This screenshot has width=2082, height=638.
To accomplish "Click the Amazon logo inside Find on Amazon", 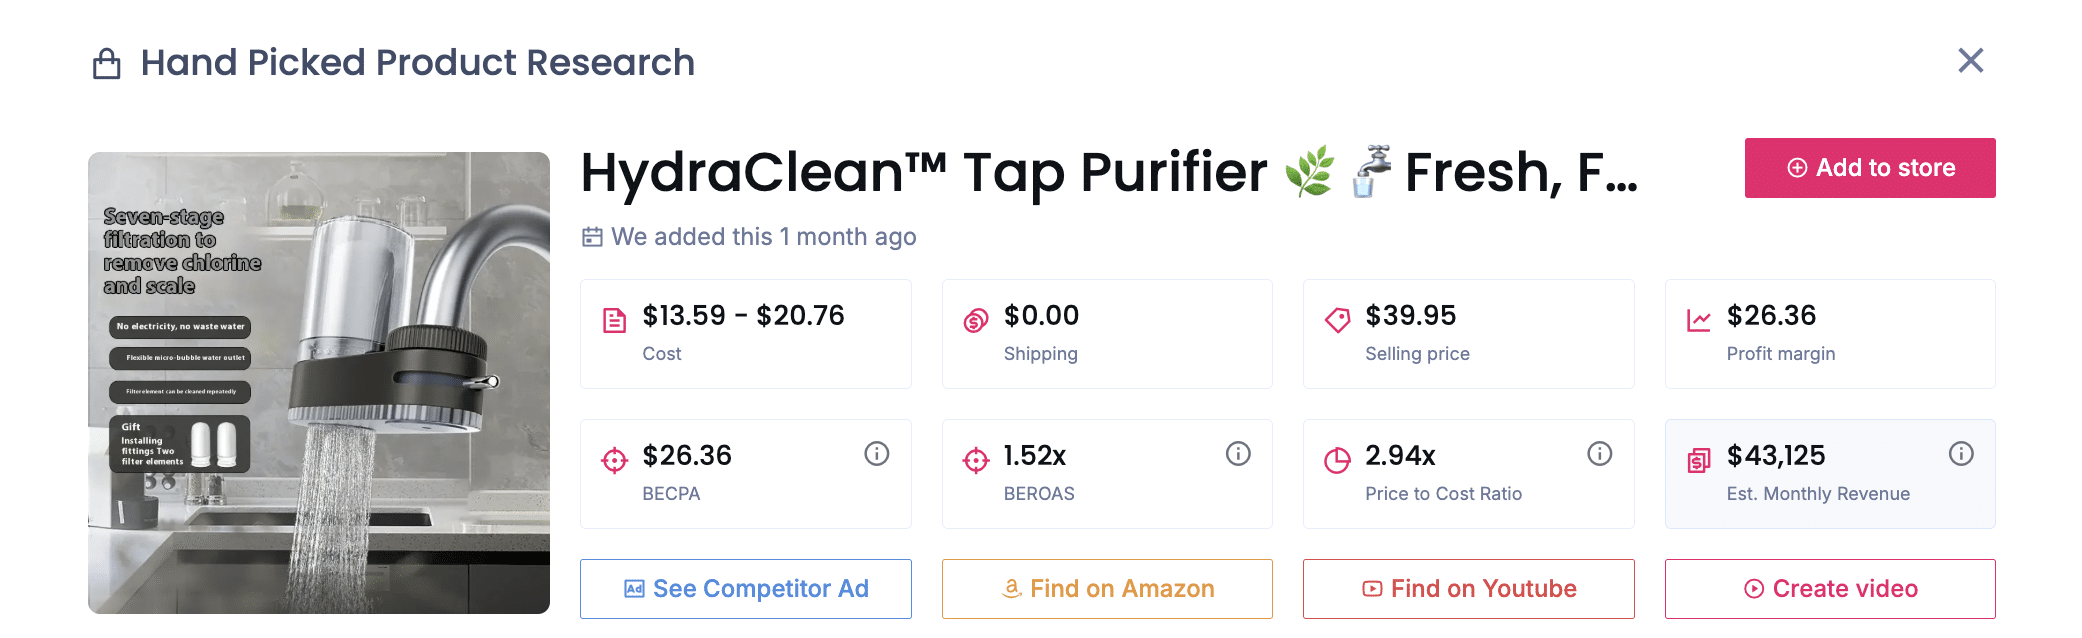I will 1012,589.
